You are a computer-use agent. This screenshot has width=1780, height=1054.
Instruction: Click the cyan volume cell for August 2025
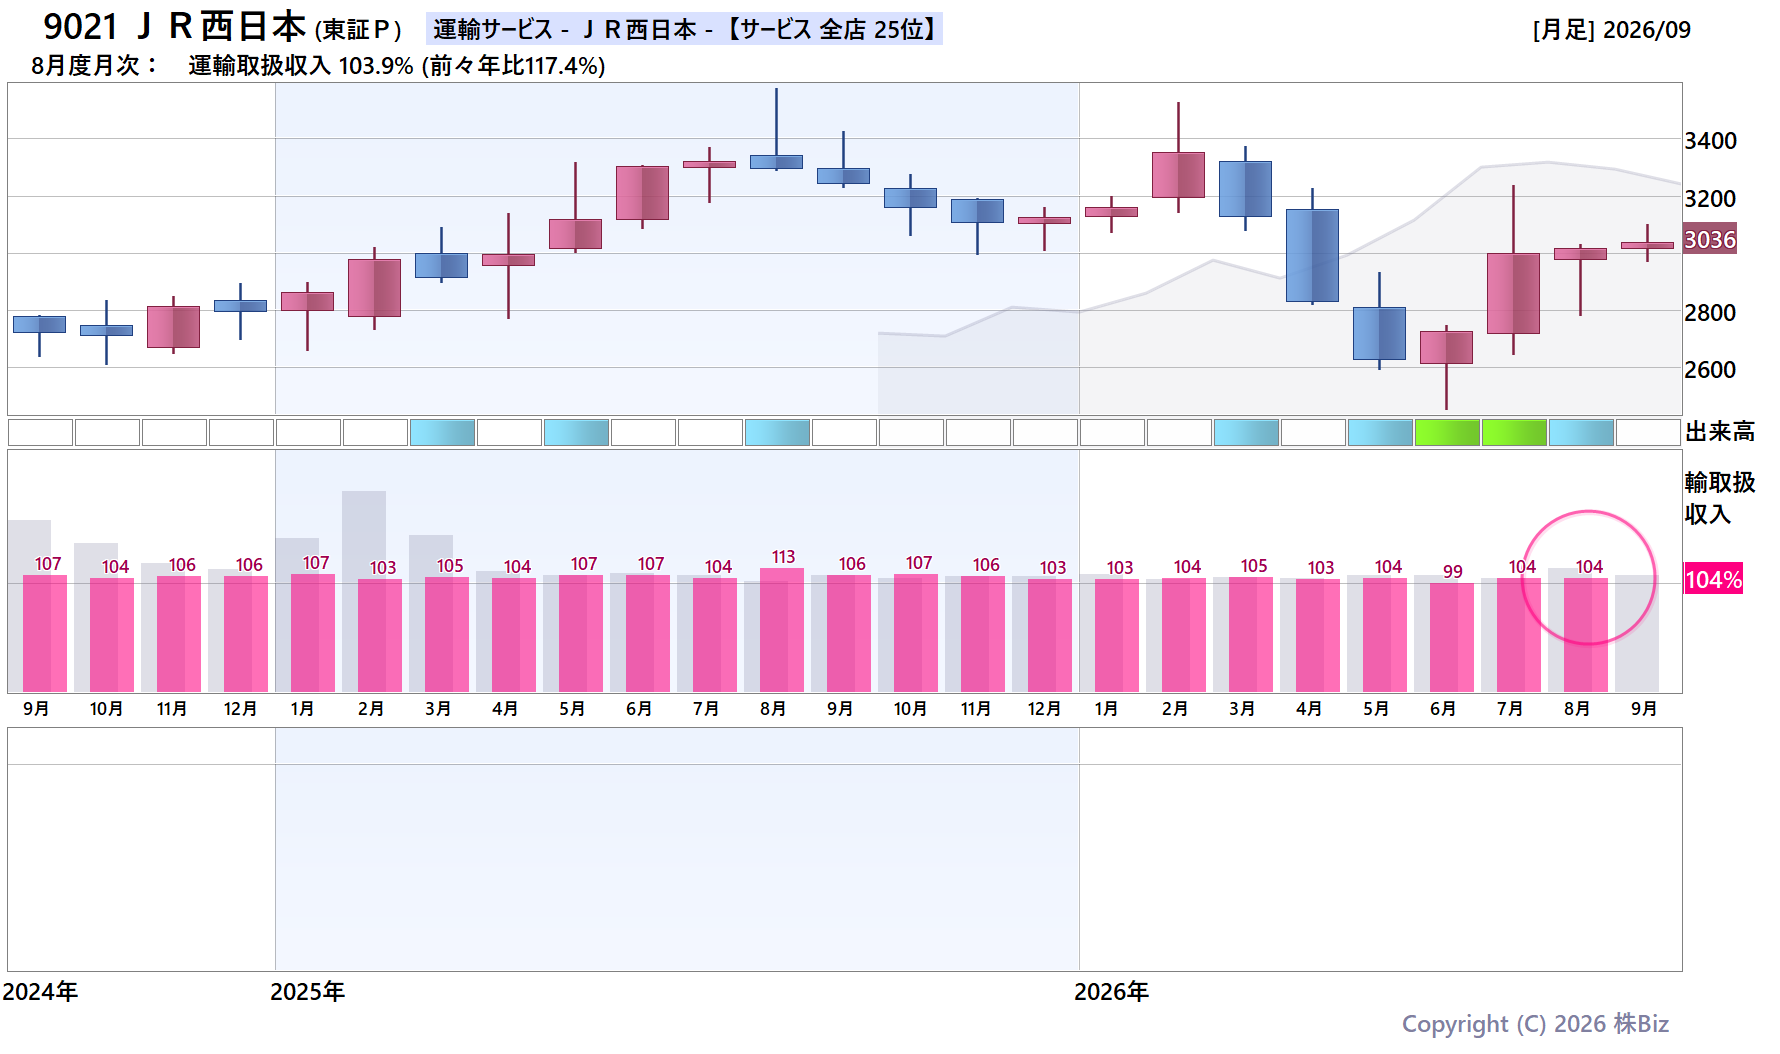point(777,433)
